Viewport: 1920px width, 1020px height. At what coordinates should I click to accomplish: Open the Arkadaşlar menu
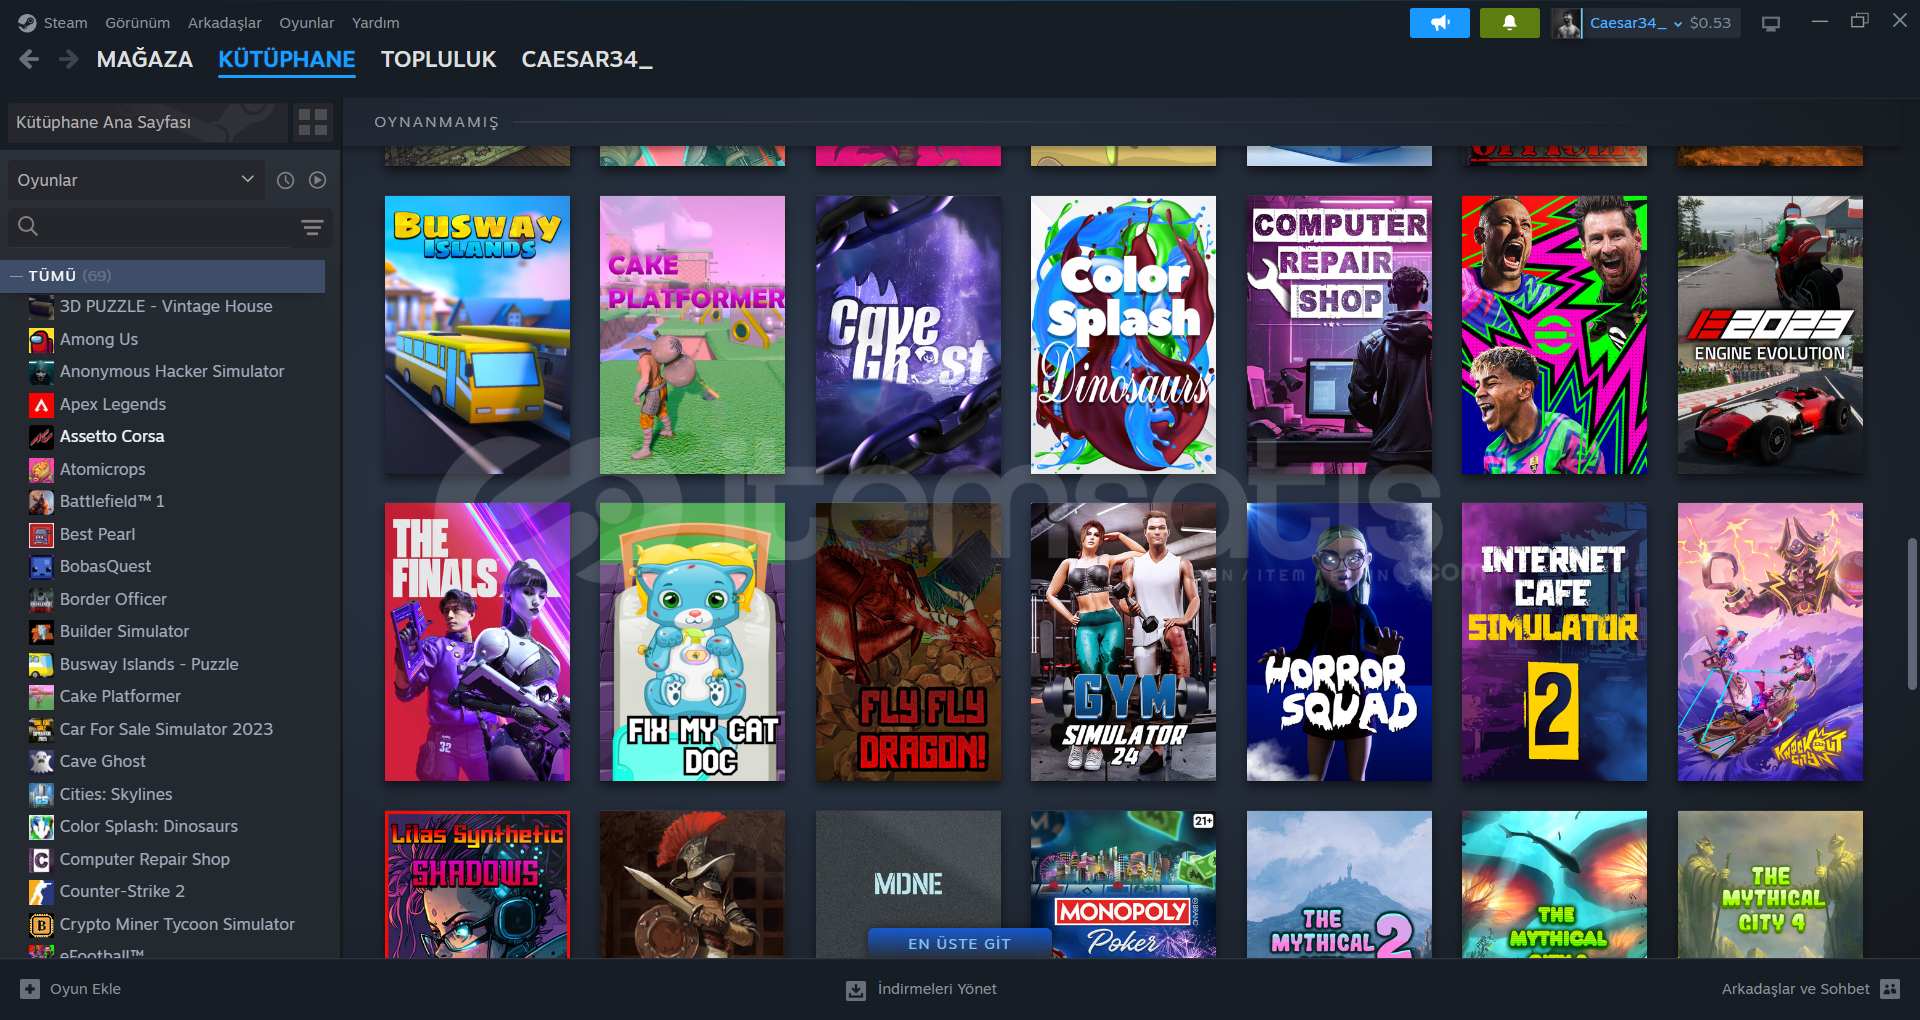click(225, 22)
